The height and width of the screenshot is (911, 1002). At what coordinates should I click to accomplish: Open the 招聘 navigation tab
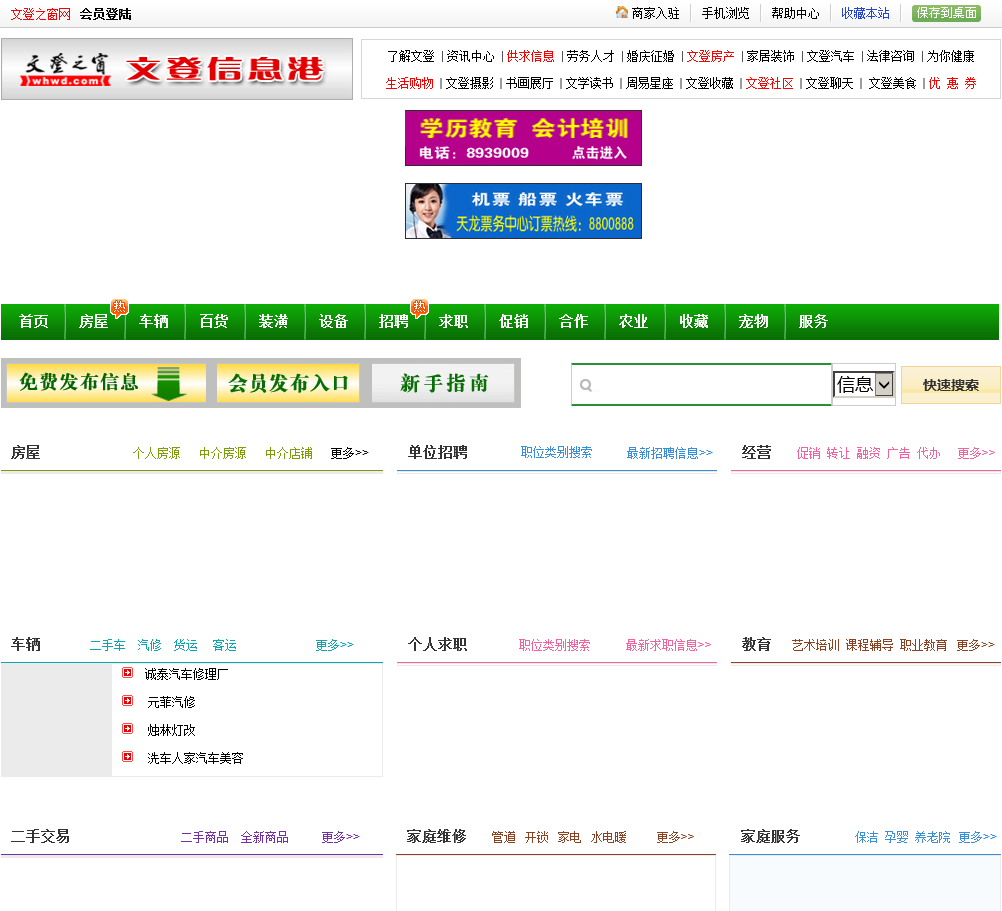(394, 321)
